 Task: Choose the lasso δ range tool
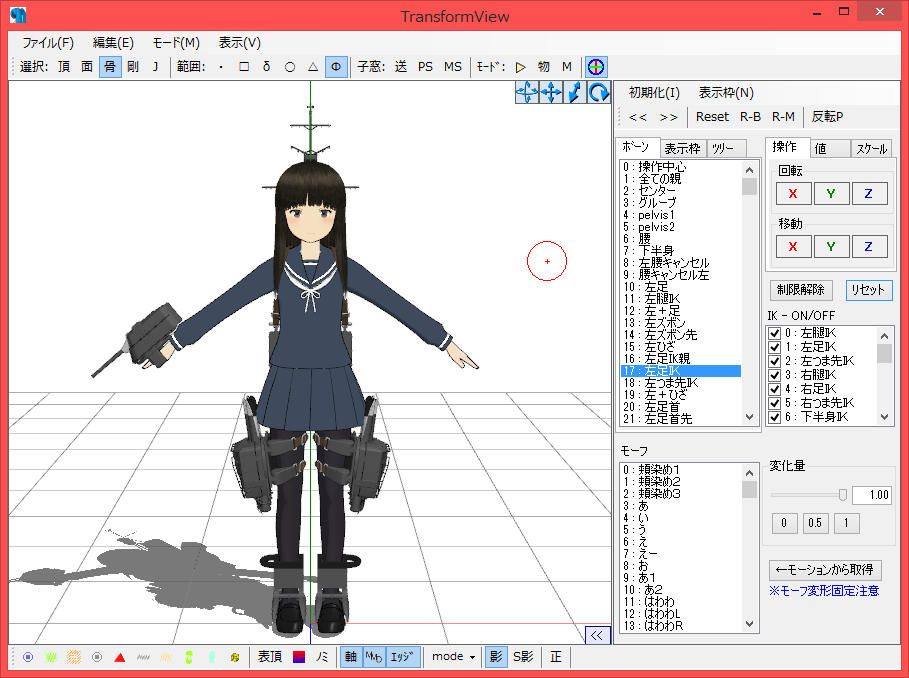pos(267,67)
